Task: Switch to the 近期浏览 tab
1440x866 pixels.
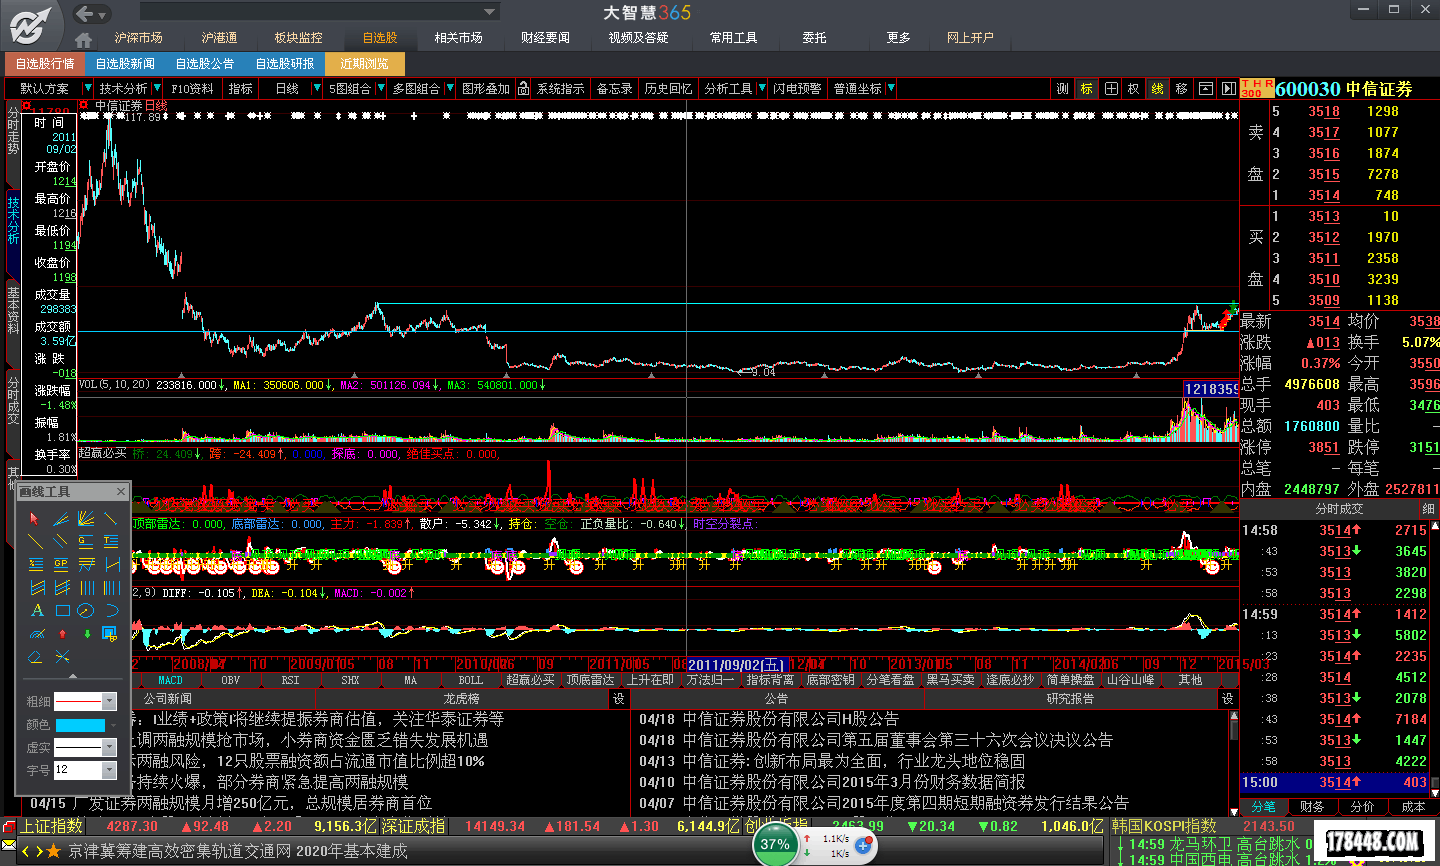Action: coord(364,64)
